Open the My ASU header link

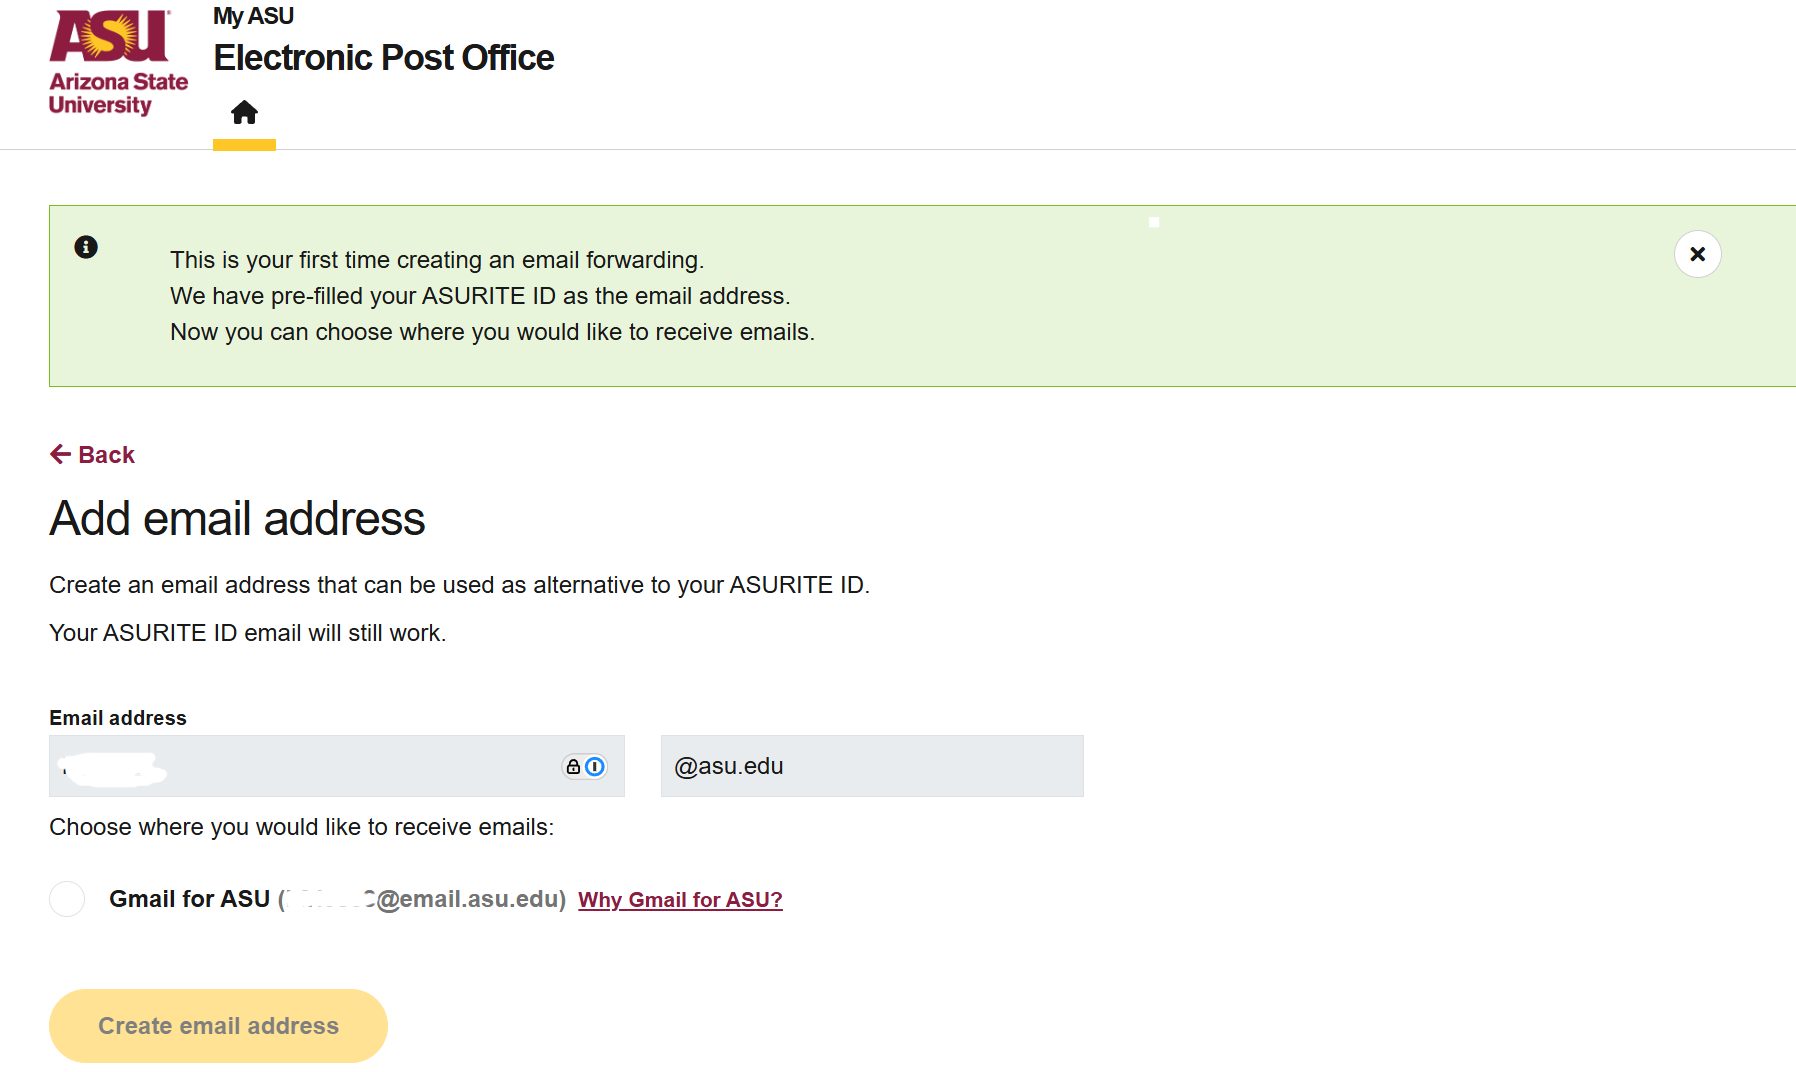click(x=253, y=16)
